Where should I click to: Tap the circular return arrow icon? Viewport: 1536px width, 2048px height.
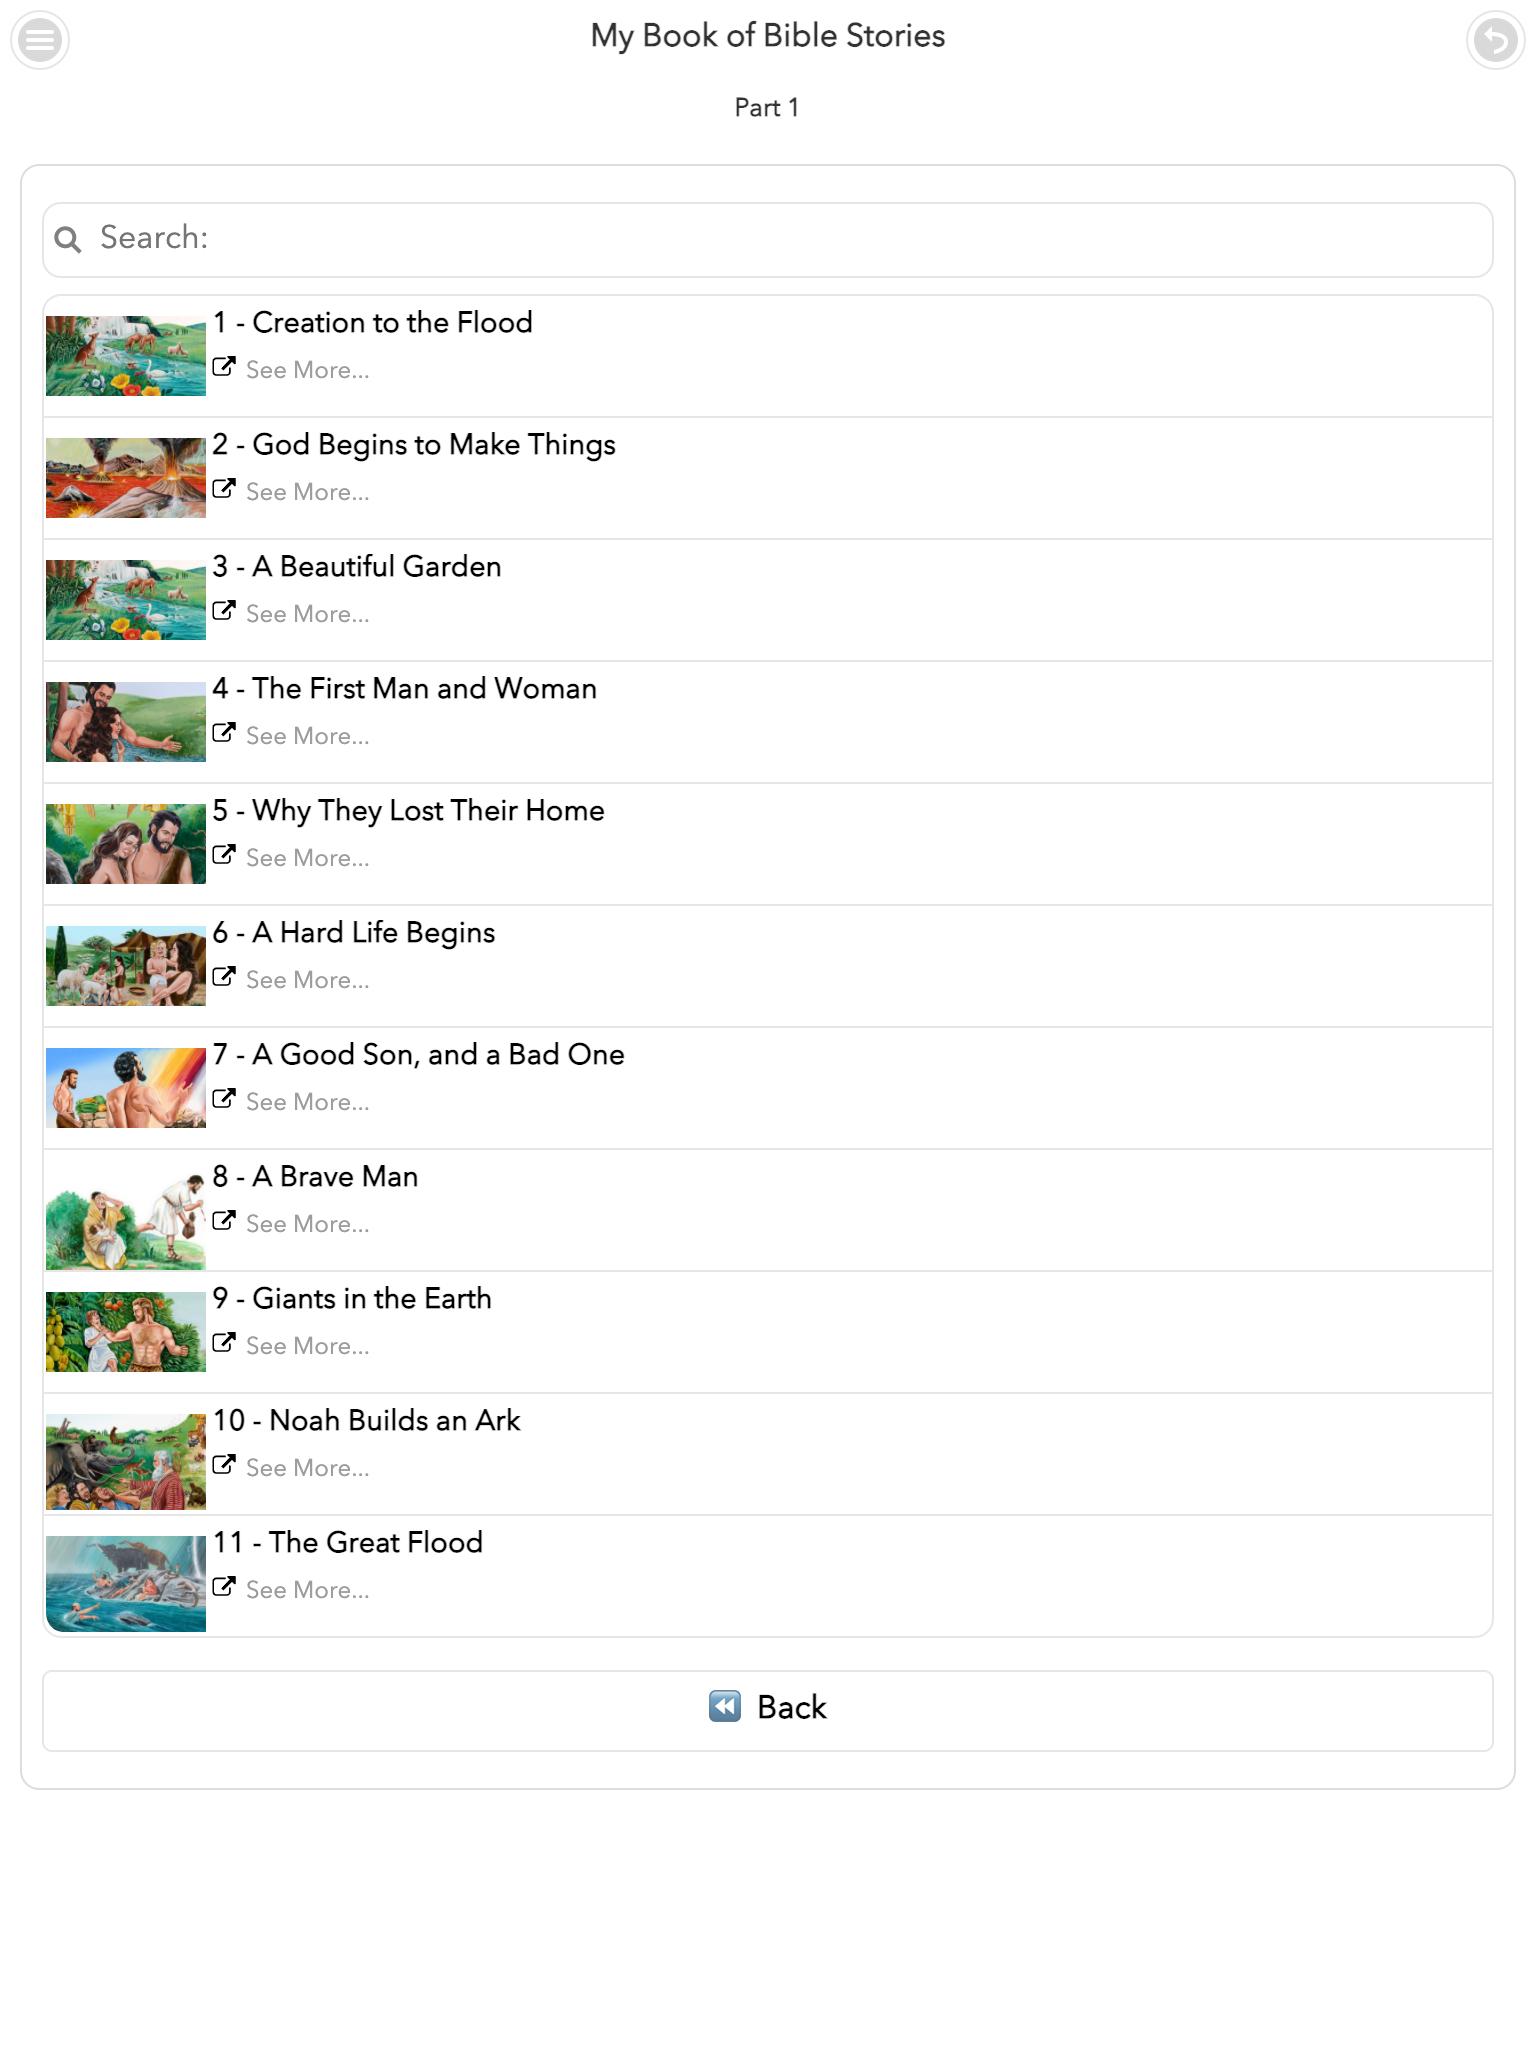[1495, 41]
